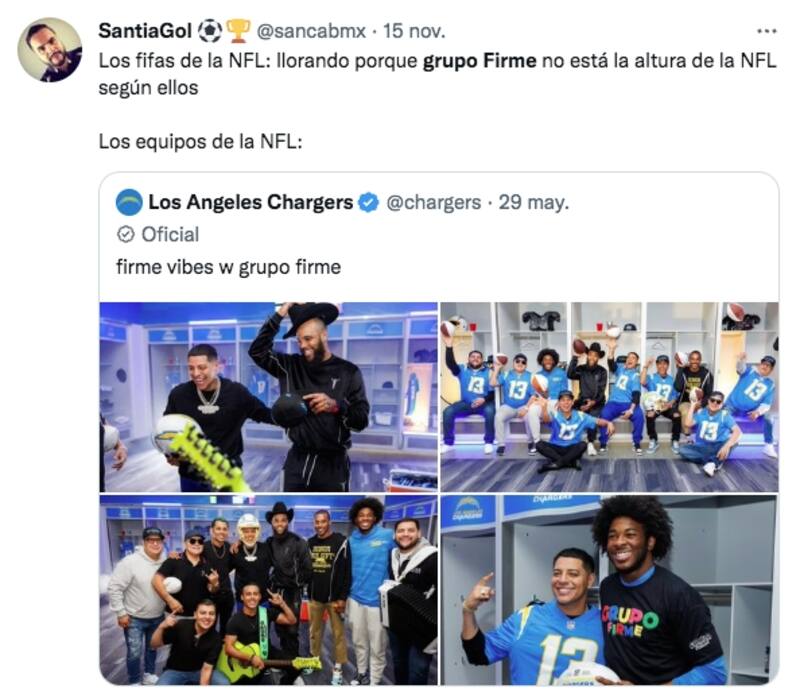Click the 'firme vibes w grupo firme' text
Viewport: 800px width, 696px height.
[228, 267]
